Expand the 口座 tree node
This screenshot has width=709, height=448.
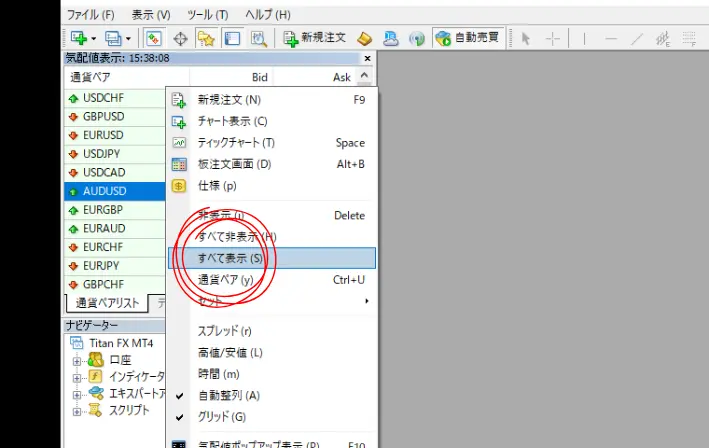point(77,359)
